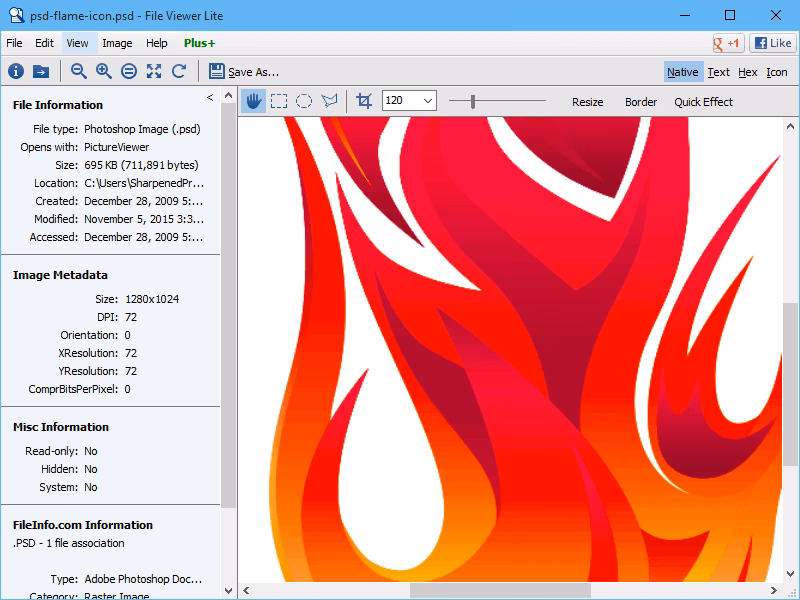
Task: Open the zoom percentage dropdown
Action: (x=428, y=100)
